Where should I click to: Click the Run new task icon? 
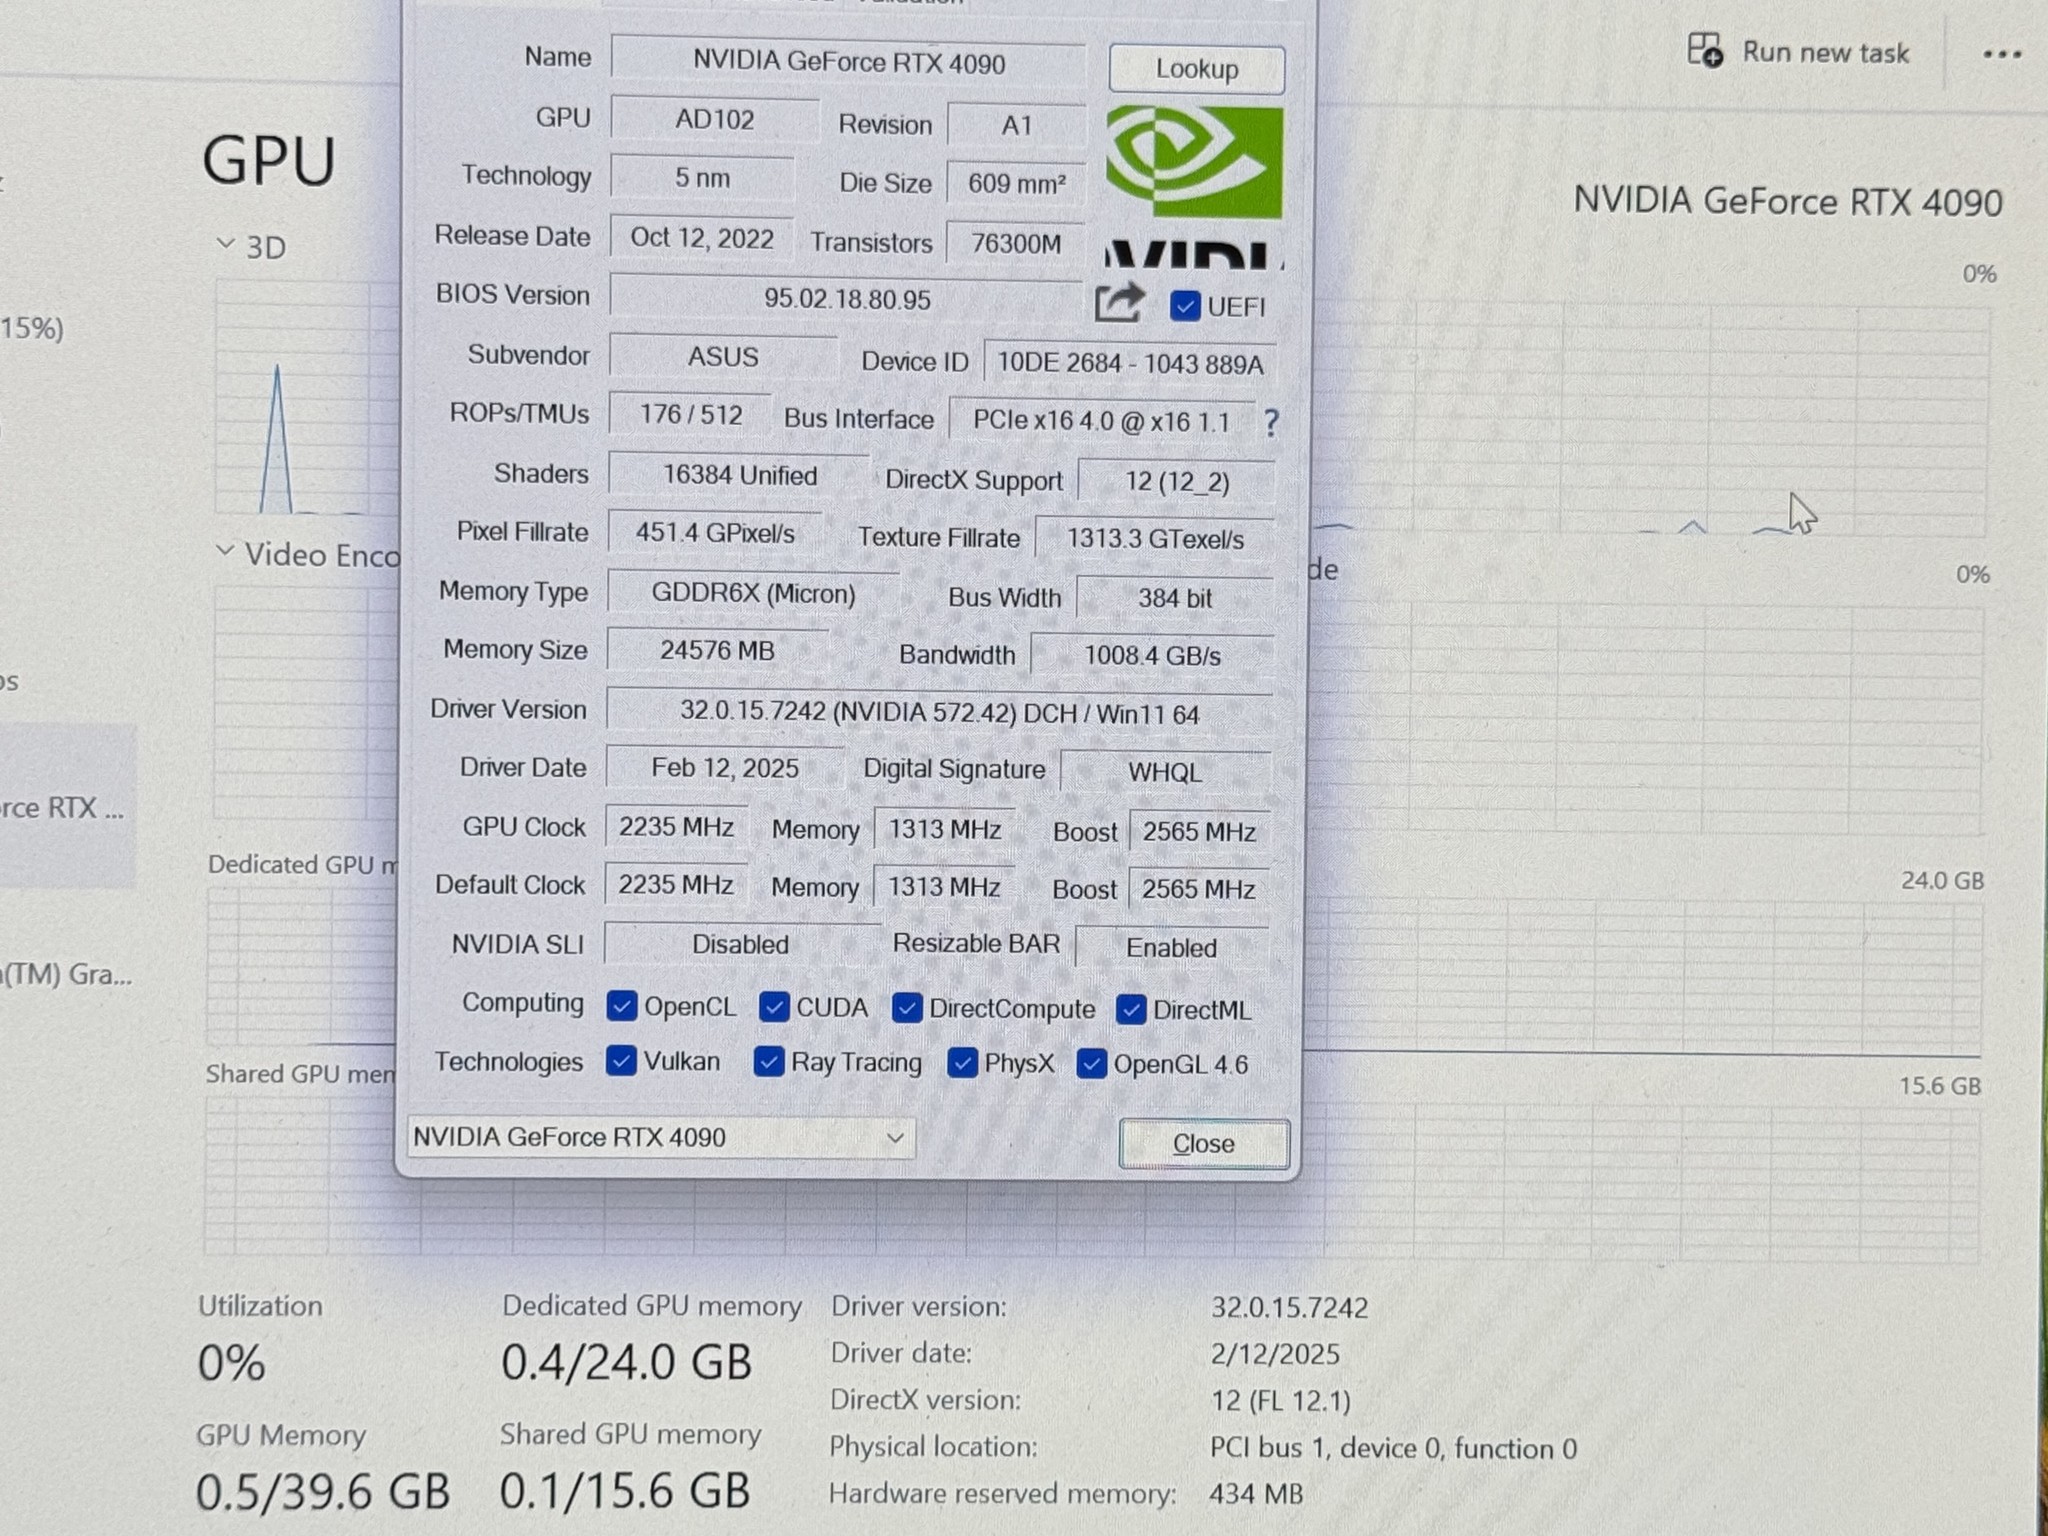point(1705,50)
